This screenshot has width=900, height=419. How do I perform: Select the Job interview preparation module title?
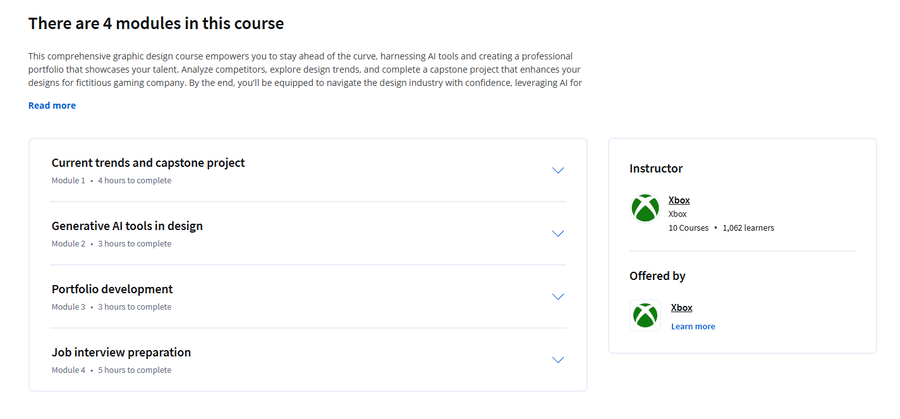[x=121, y=352]
